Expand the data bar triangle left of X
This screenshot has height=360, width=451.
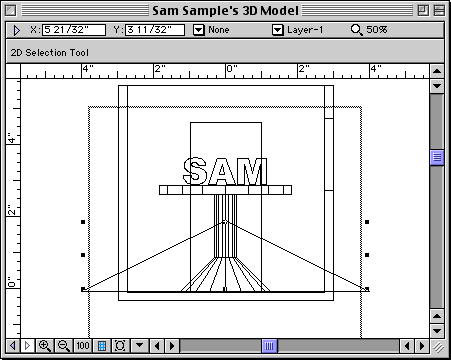tap(16, 30)
